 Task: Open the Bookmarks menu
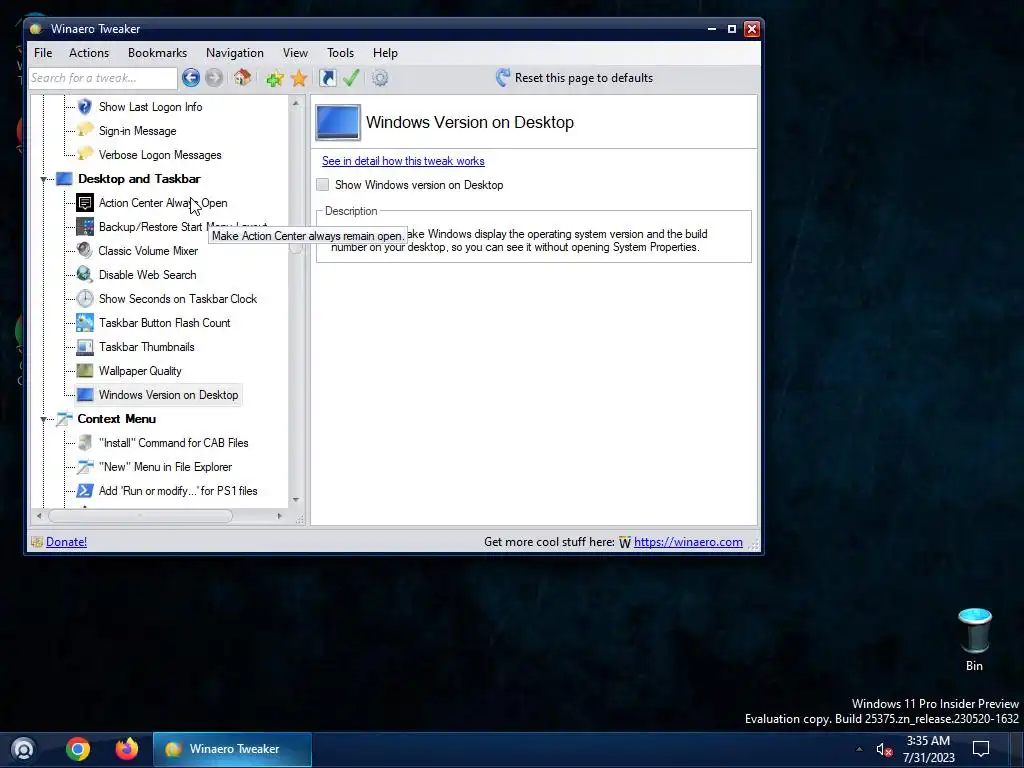click(157, 53)
